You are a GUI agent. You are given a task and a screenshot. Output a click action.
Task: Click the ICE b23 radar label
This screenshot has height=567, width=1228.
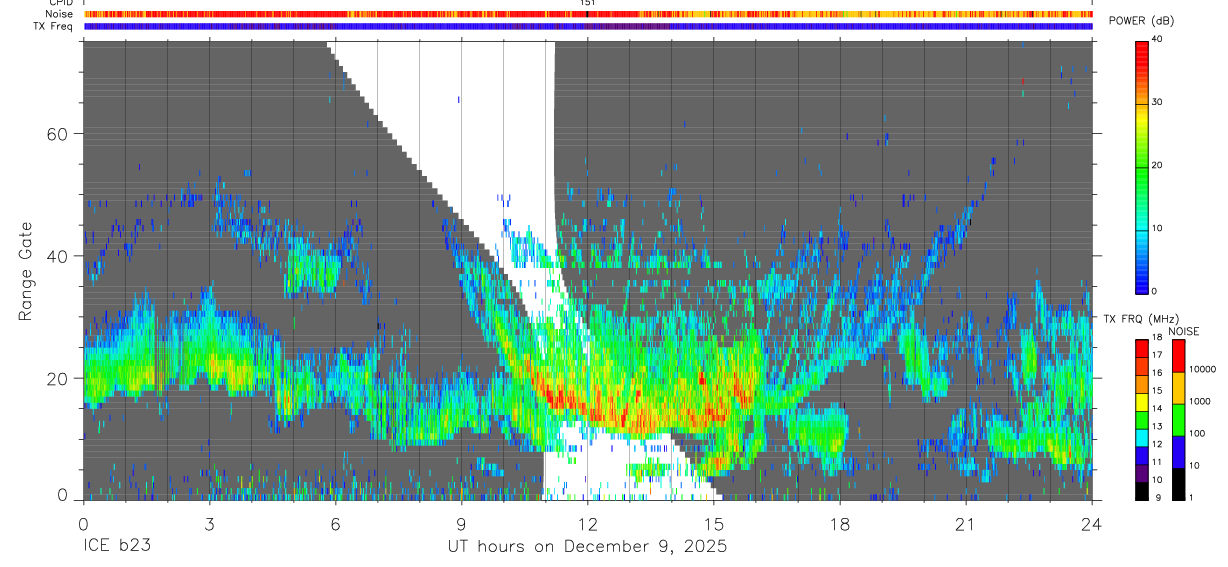click(x=117, y=546)
